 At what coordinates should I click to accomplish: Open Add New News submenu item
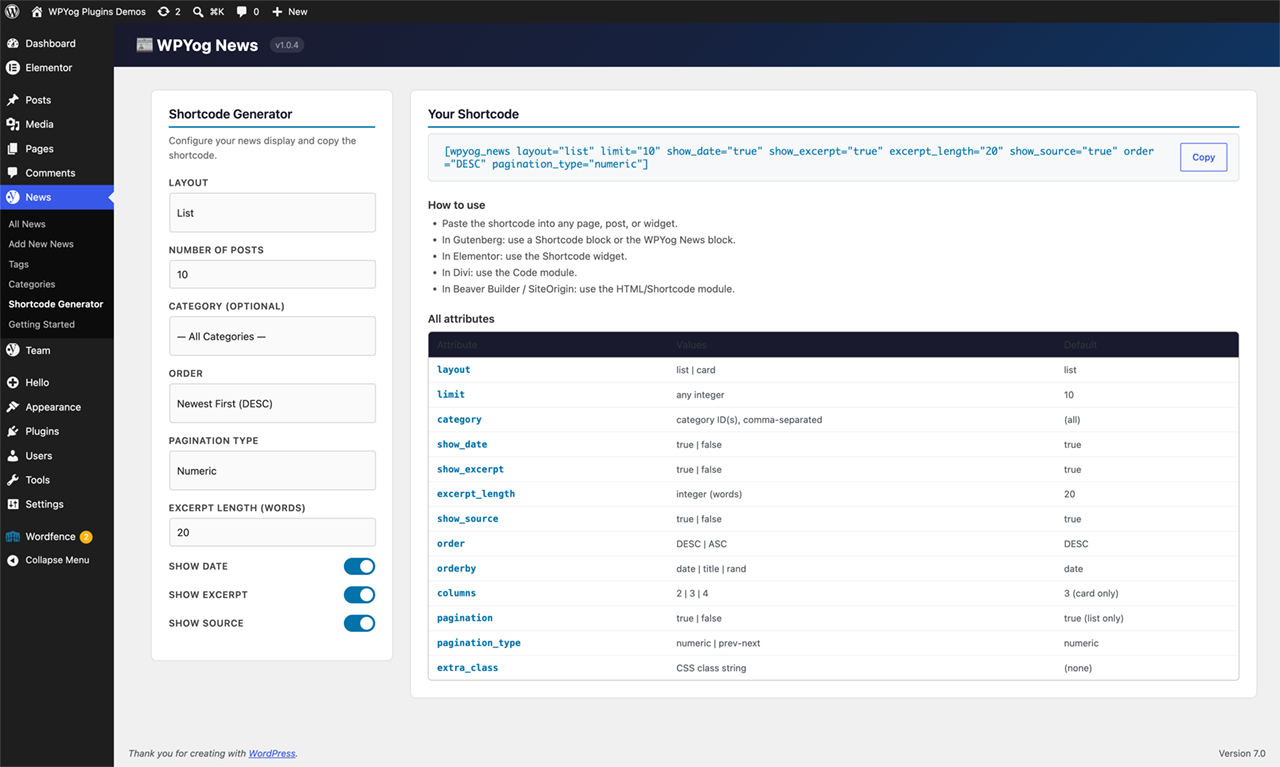coord(41,244)
